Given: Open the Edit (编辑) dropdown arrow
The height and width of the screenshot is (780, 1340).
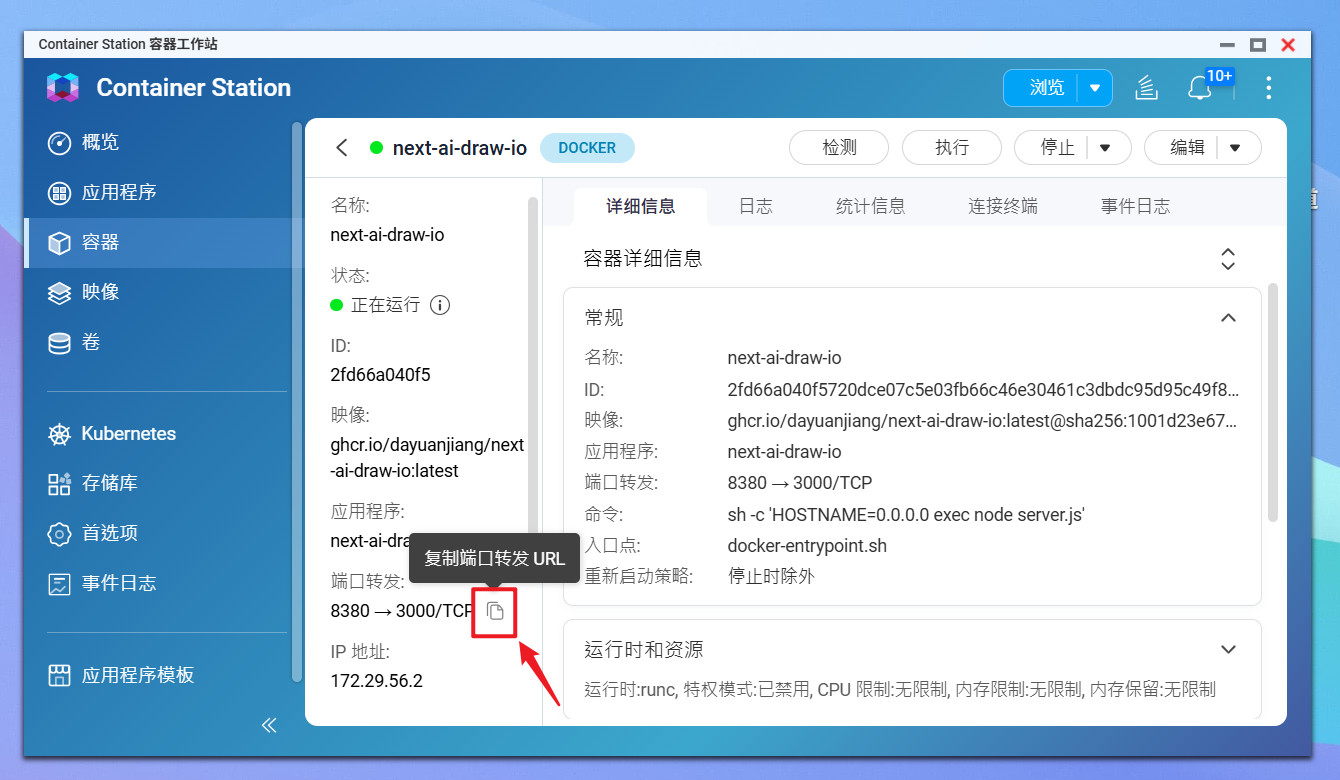Looking at the screenshot, I should tap(1235, 148).
